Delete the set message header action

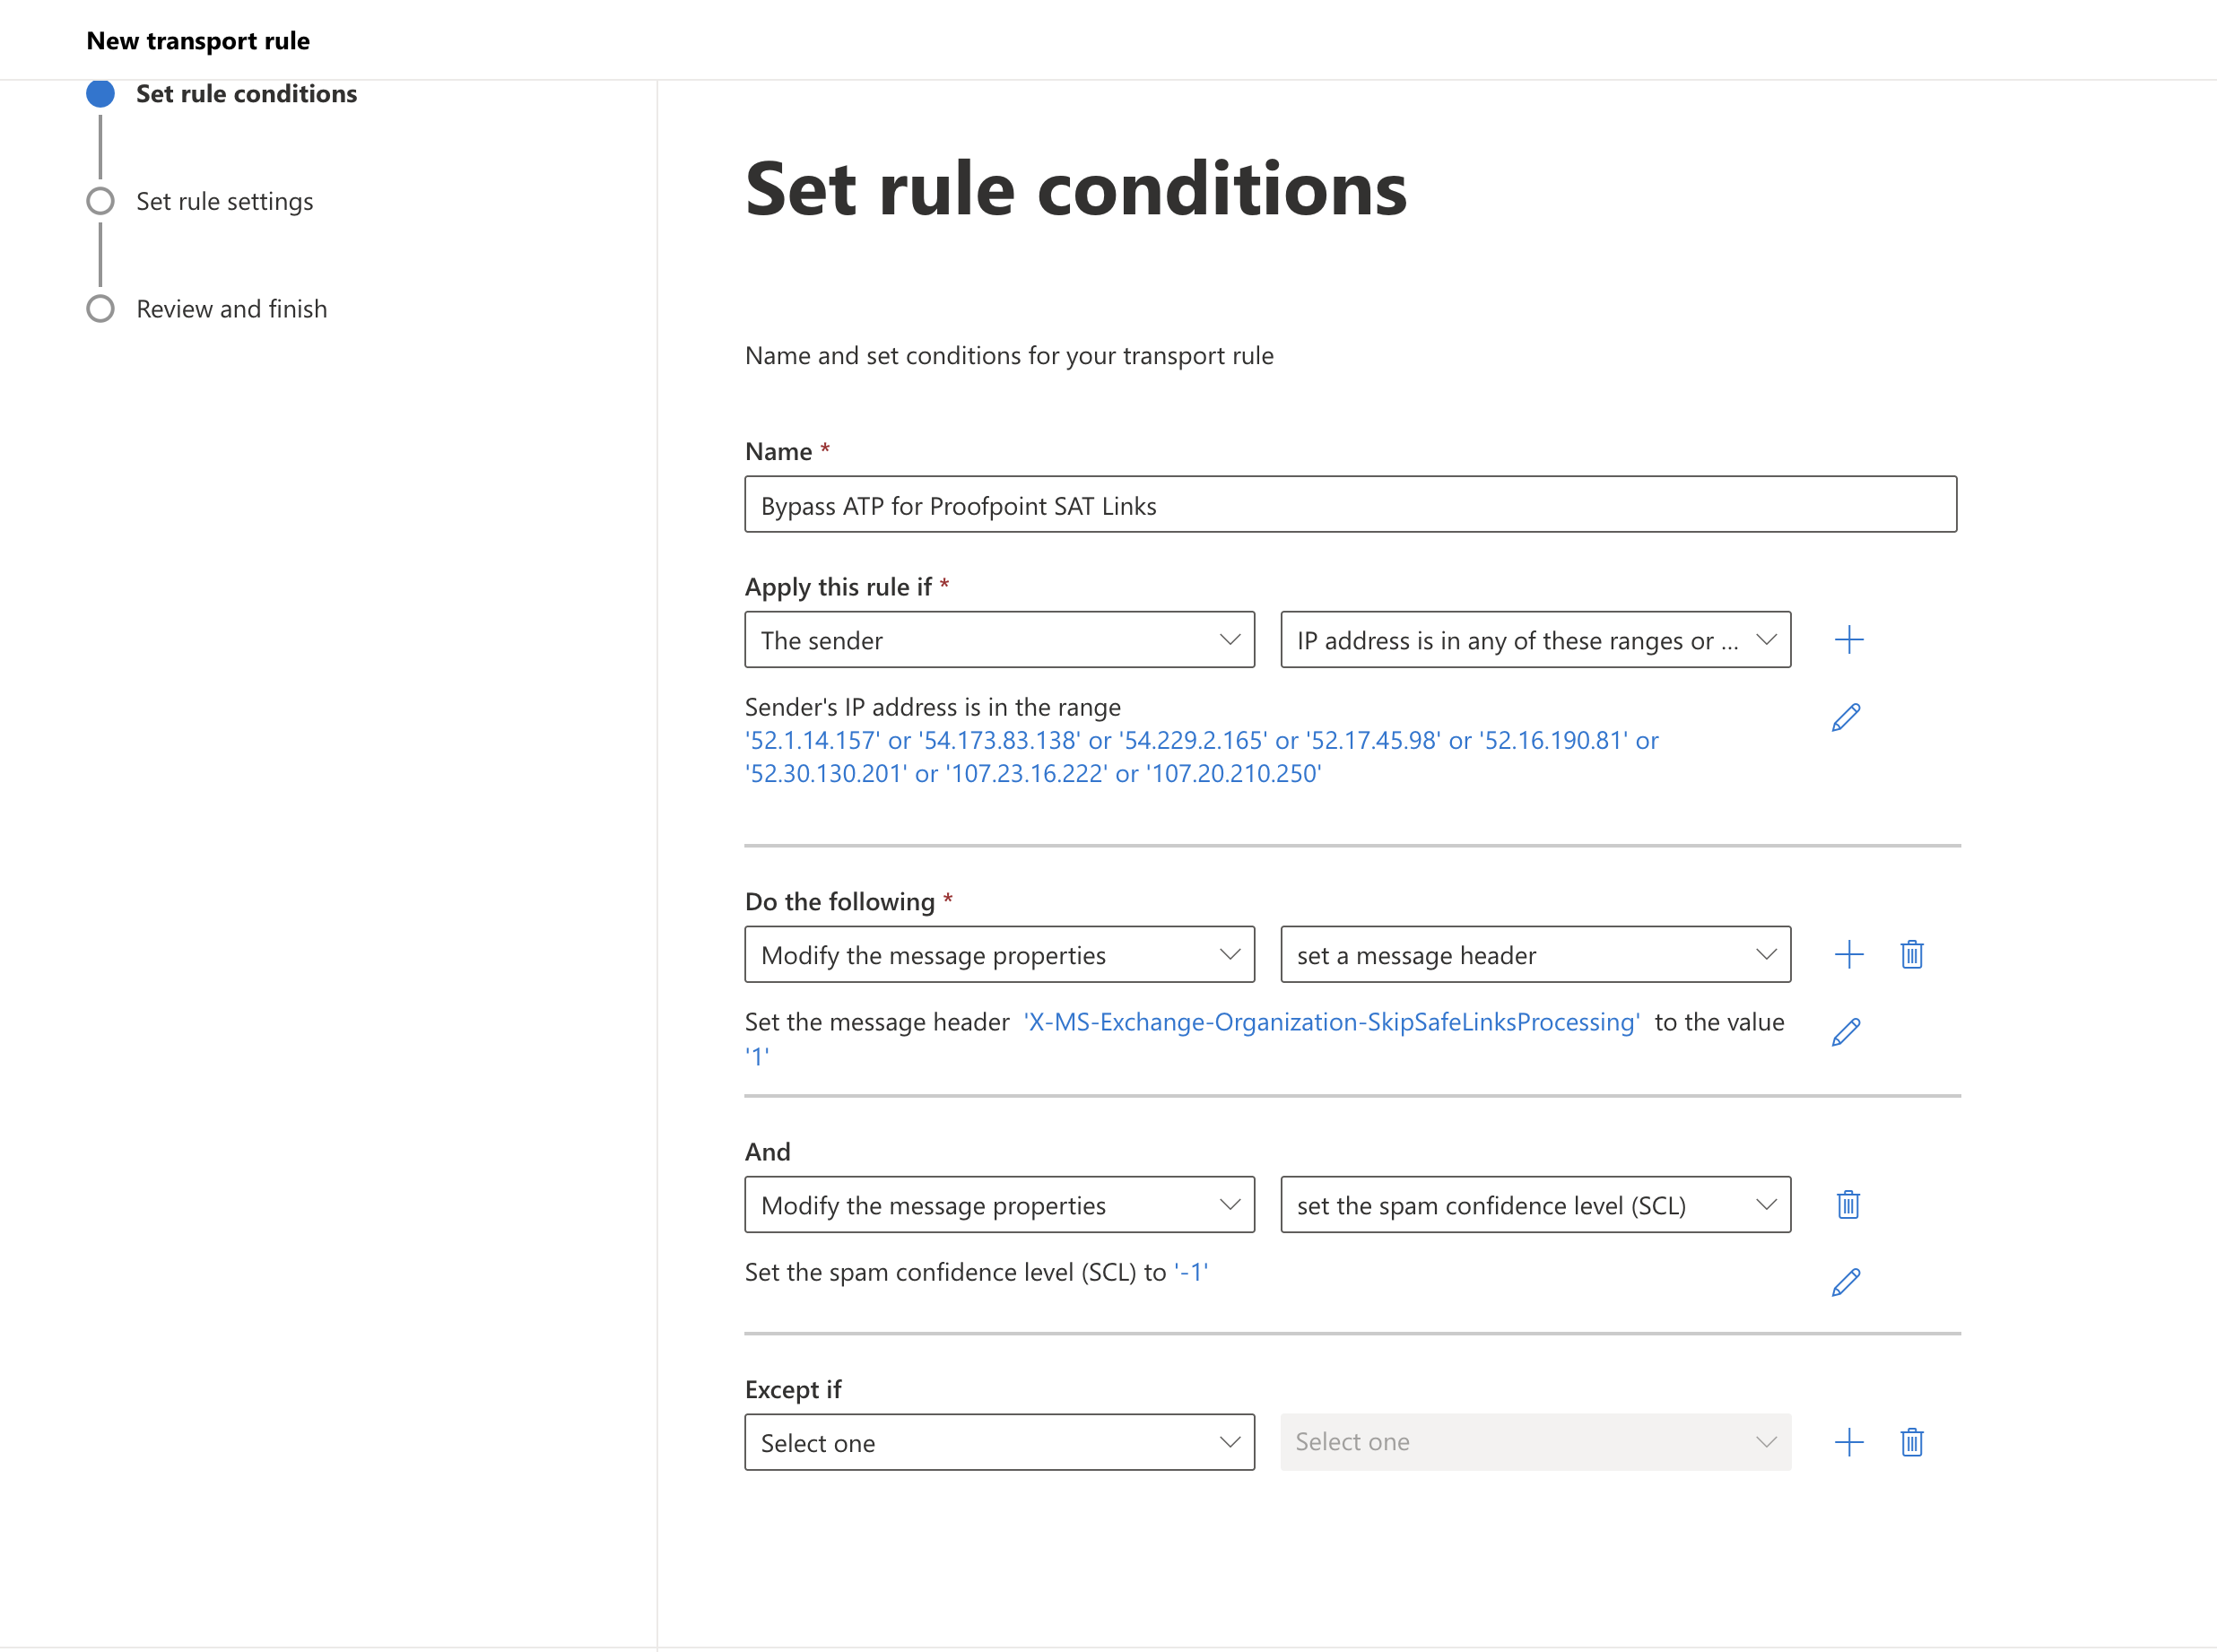(1911, 954)
